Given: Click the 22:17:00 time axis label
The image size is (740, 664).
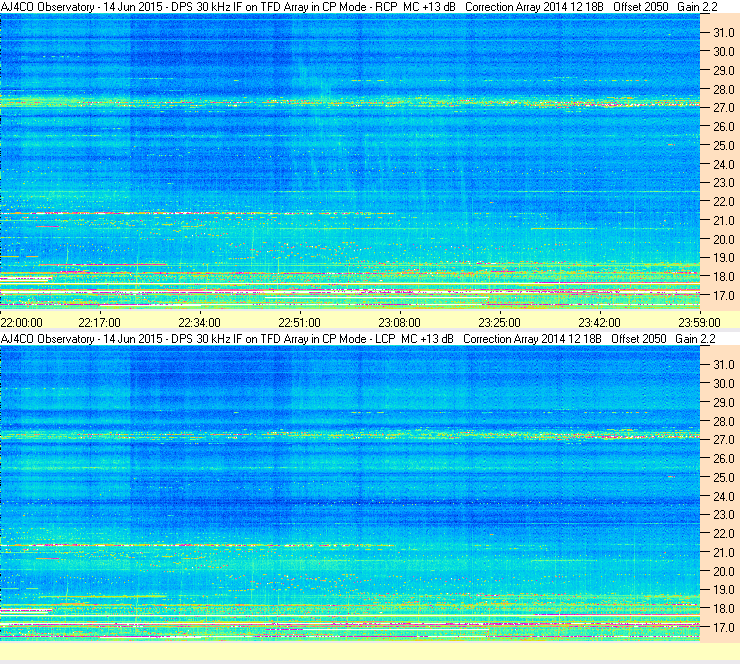Looking at the screenshot, I should 99,323.
